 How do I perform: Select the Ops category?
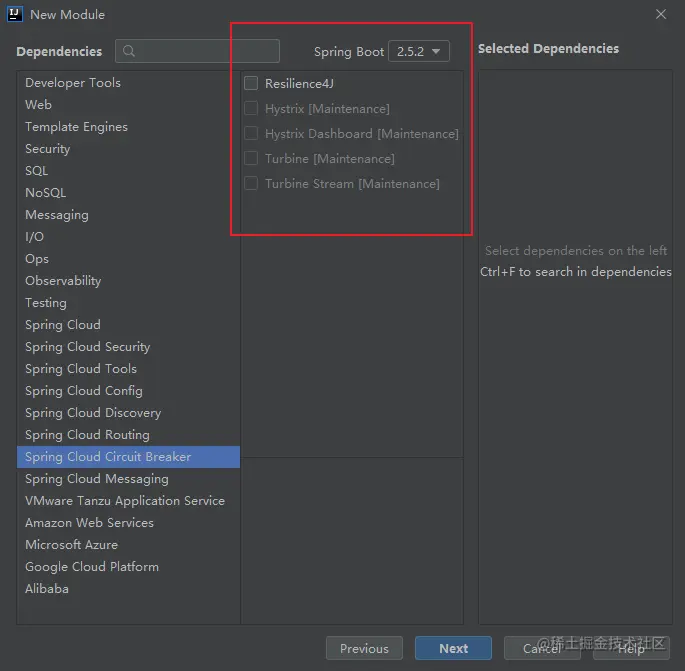coord(128,259)
